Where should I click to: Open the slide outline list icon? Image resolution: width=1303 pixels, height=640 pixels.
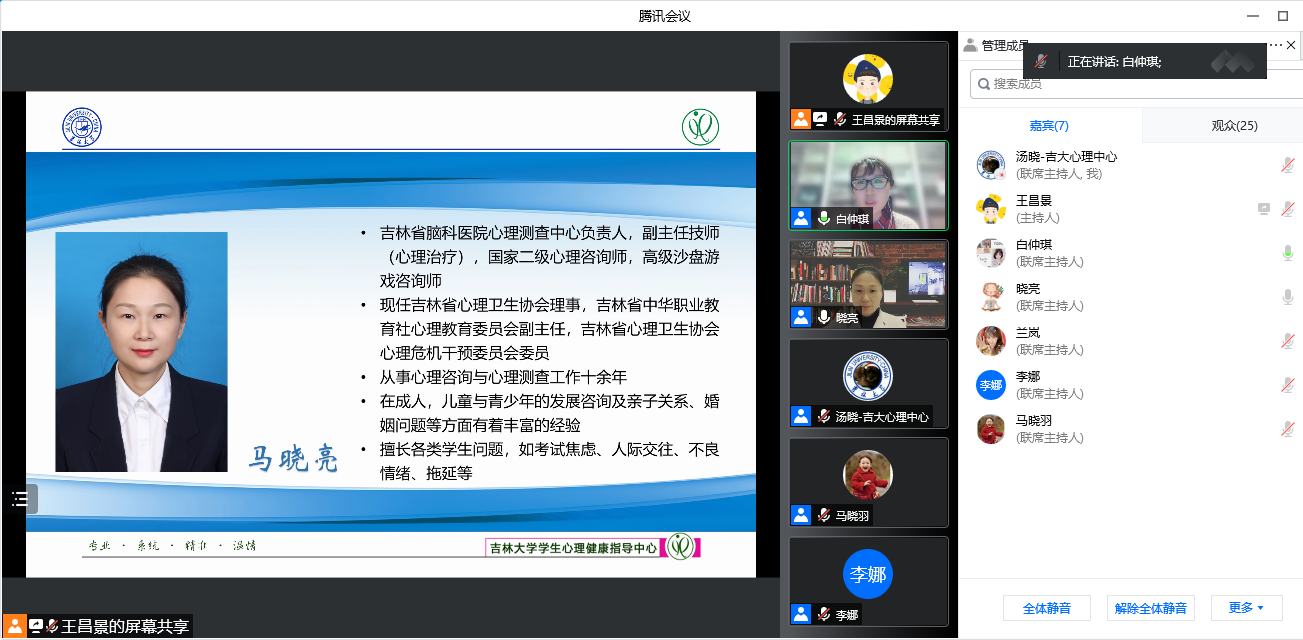(19, 499)
